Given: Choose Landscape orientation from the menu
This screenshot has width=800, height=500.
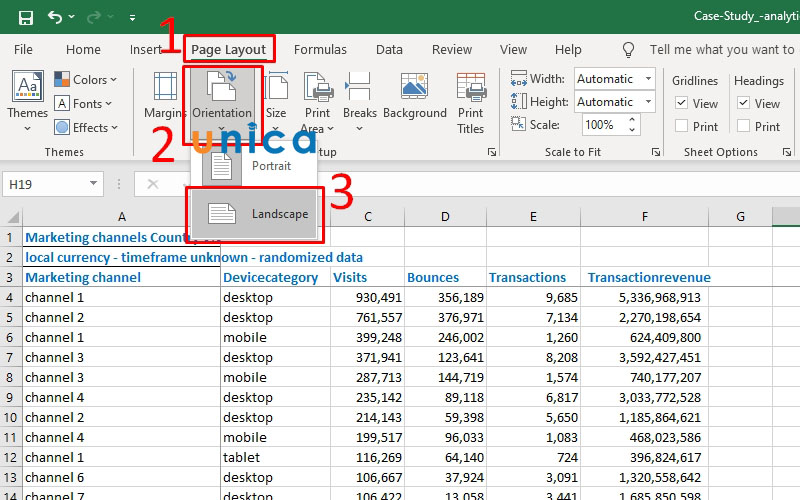Looking at the screenshot, I should click(x=254, y=214).
